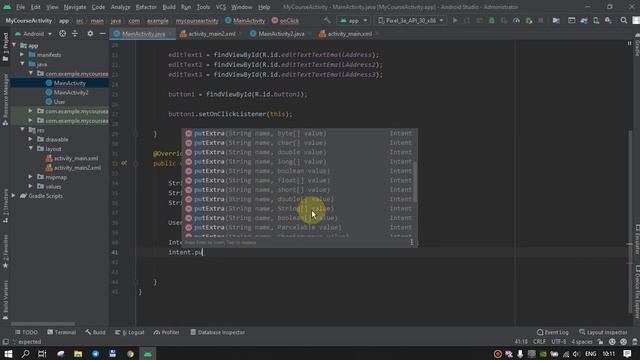Click the completion popup vertical scrollbar
The width and height of the screenshot is (640, 360).
pos(416,182)
